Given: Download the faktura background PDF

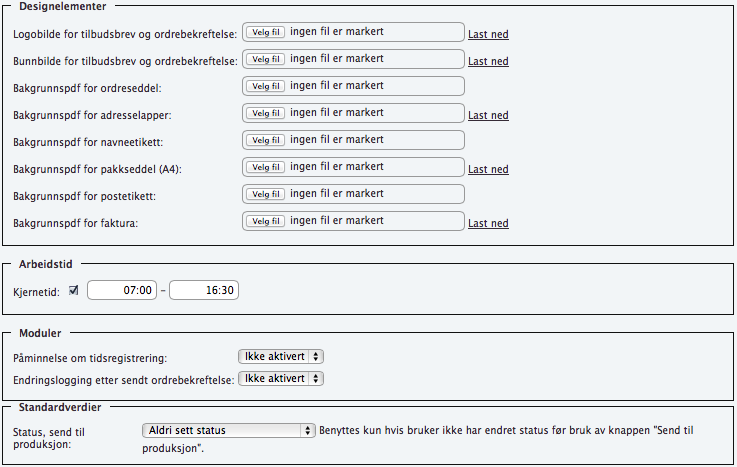Looking at the screenshot, I should 488,223.
